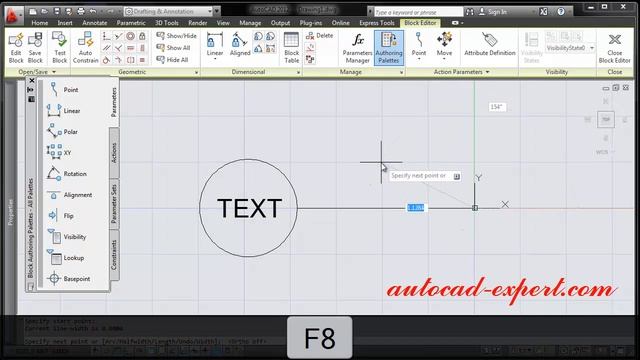Toggle the Authoring Palettes button

(x=389, y=48)
